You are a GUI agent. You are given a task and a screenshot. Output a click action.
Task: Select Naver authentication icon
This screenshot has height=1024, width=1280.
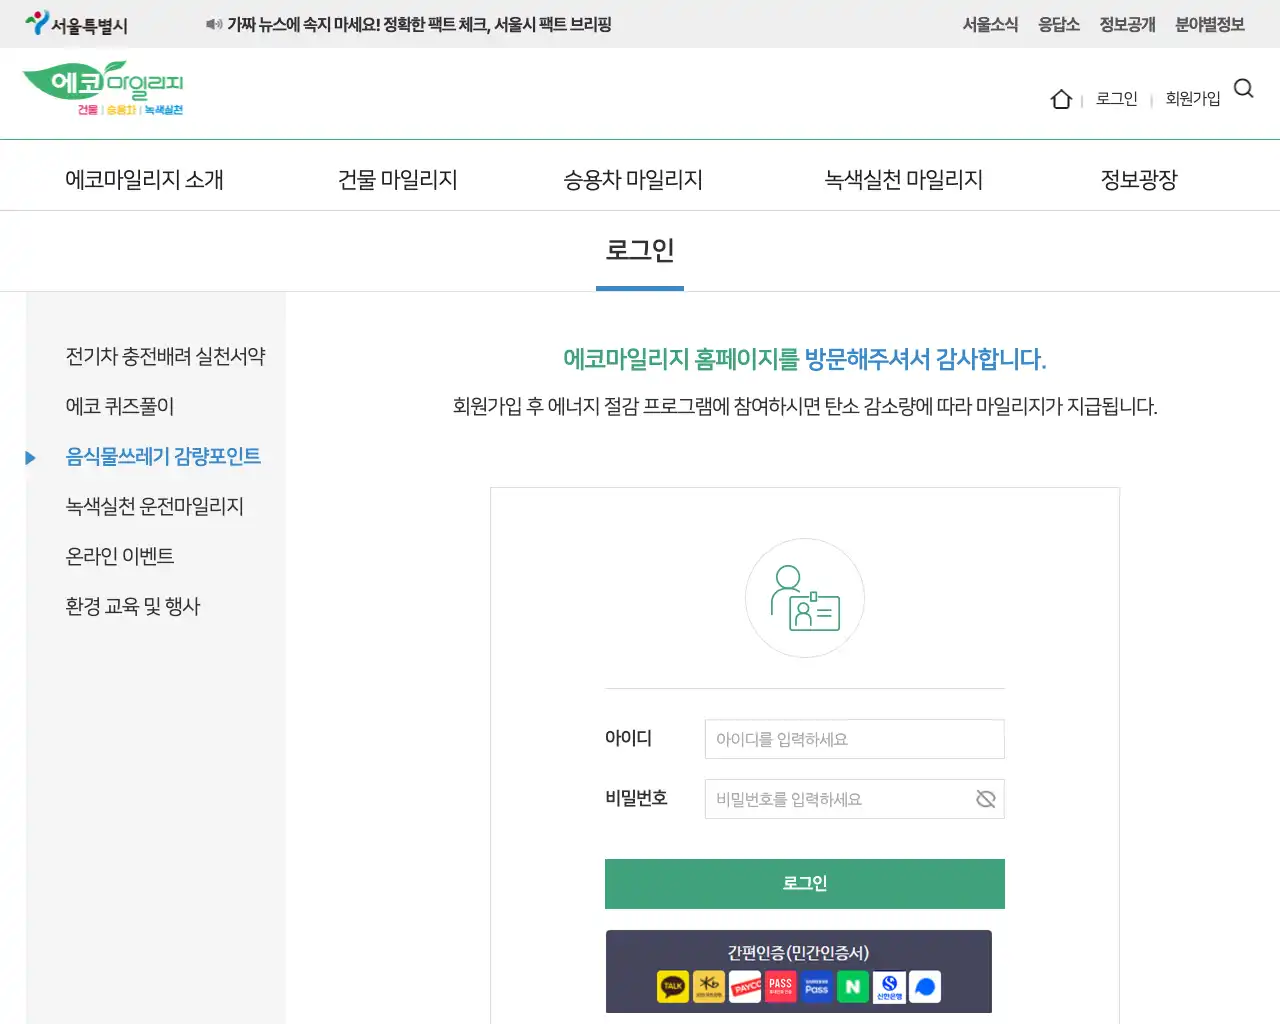point(853,987)
